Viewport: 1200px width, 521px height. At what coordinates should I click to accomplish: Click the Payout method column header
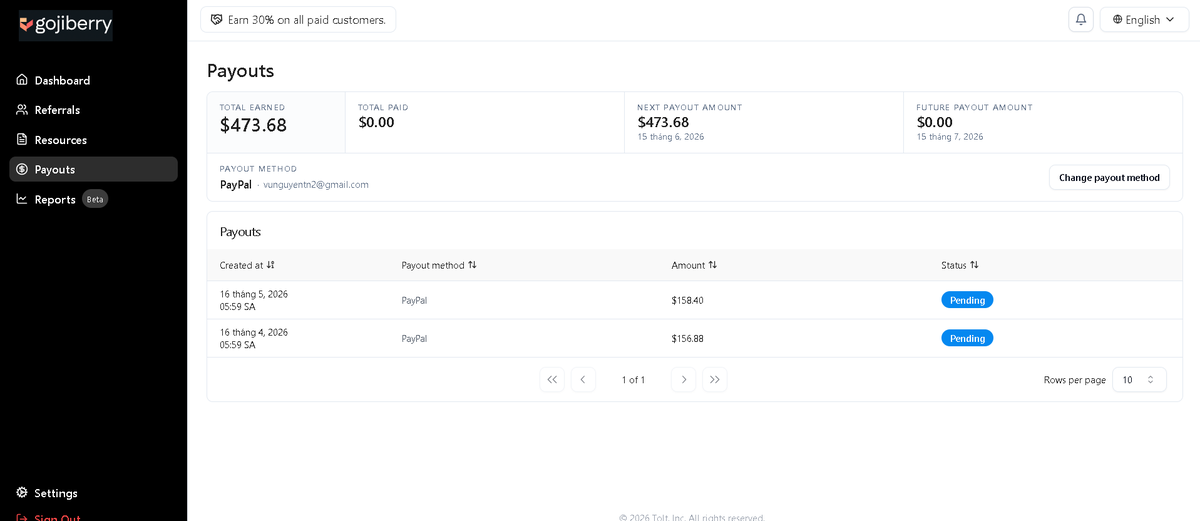point(439,265)
